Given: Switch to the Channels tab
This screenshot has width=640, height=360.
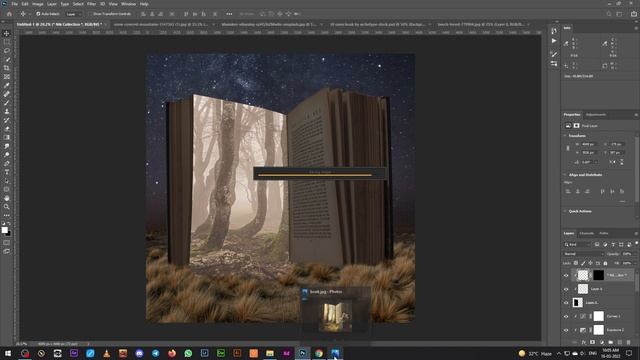Looking at the screenshot, I should tap(587, 233).
